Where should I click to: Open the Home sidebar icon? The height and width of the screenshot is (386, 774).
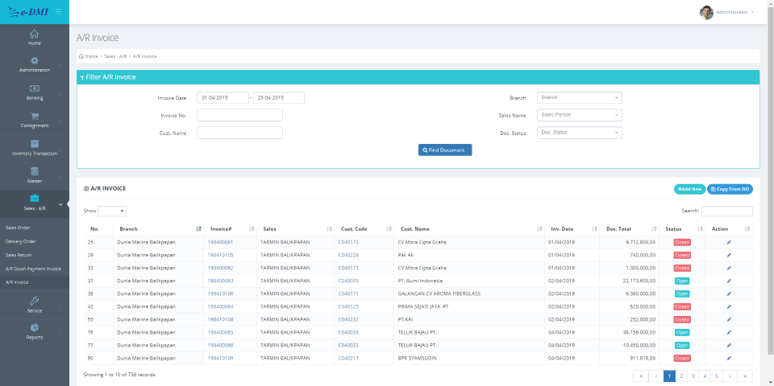click(34, 34)
